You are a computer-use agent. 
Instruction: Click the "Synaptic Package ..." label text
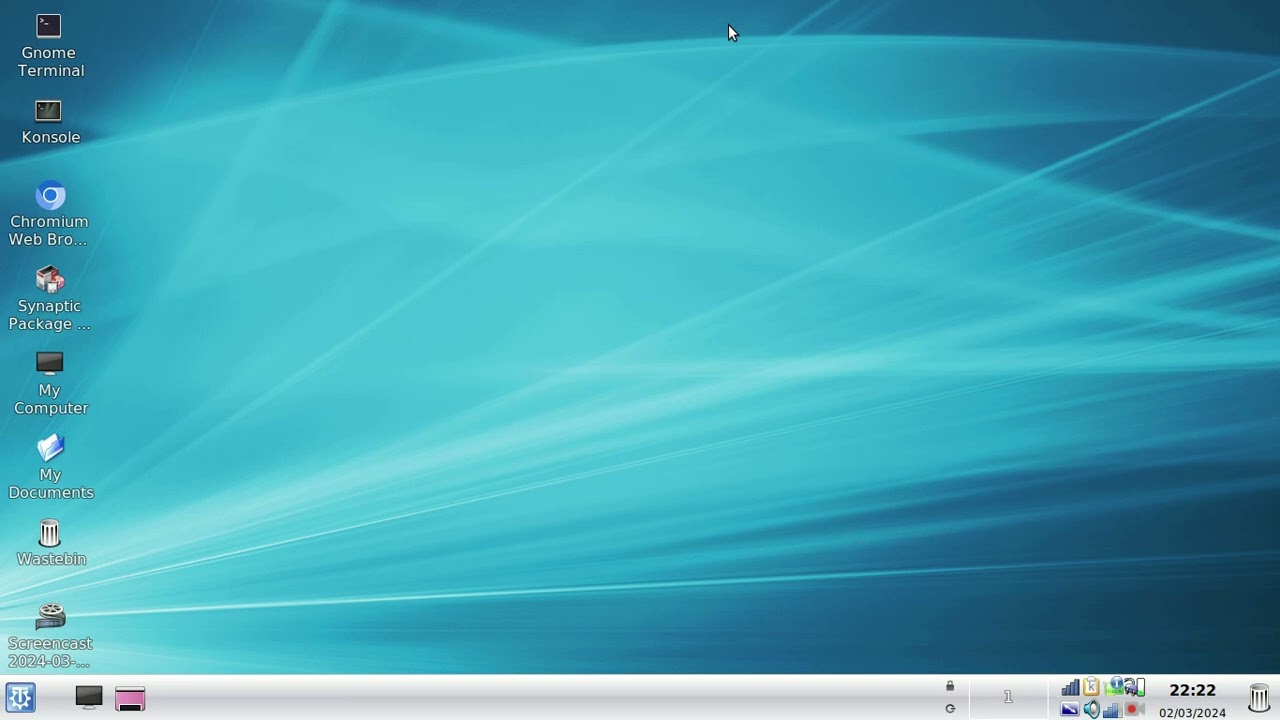49,315
